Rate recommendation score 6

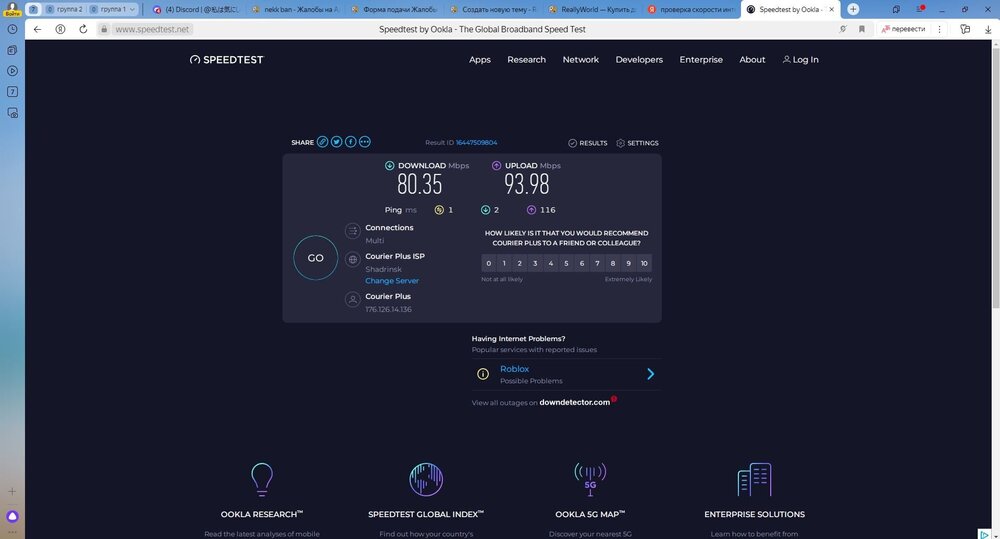coord(582,263)
